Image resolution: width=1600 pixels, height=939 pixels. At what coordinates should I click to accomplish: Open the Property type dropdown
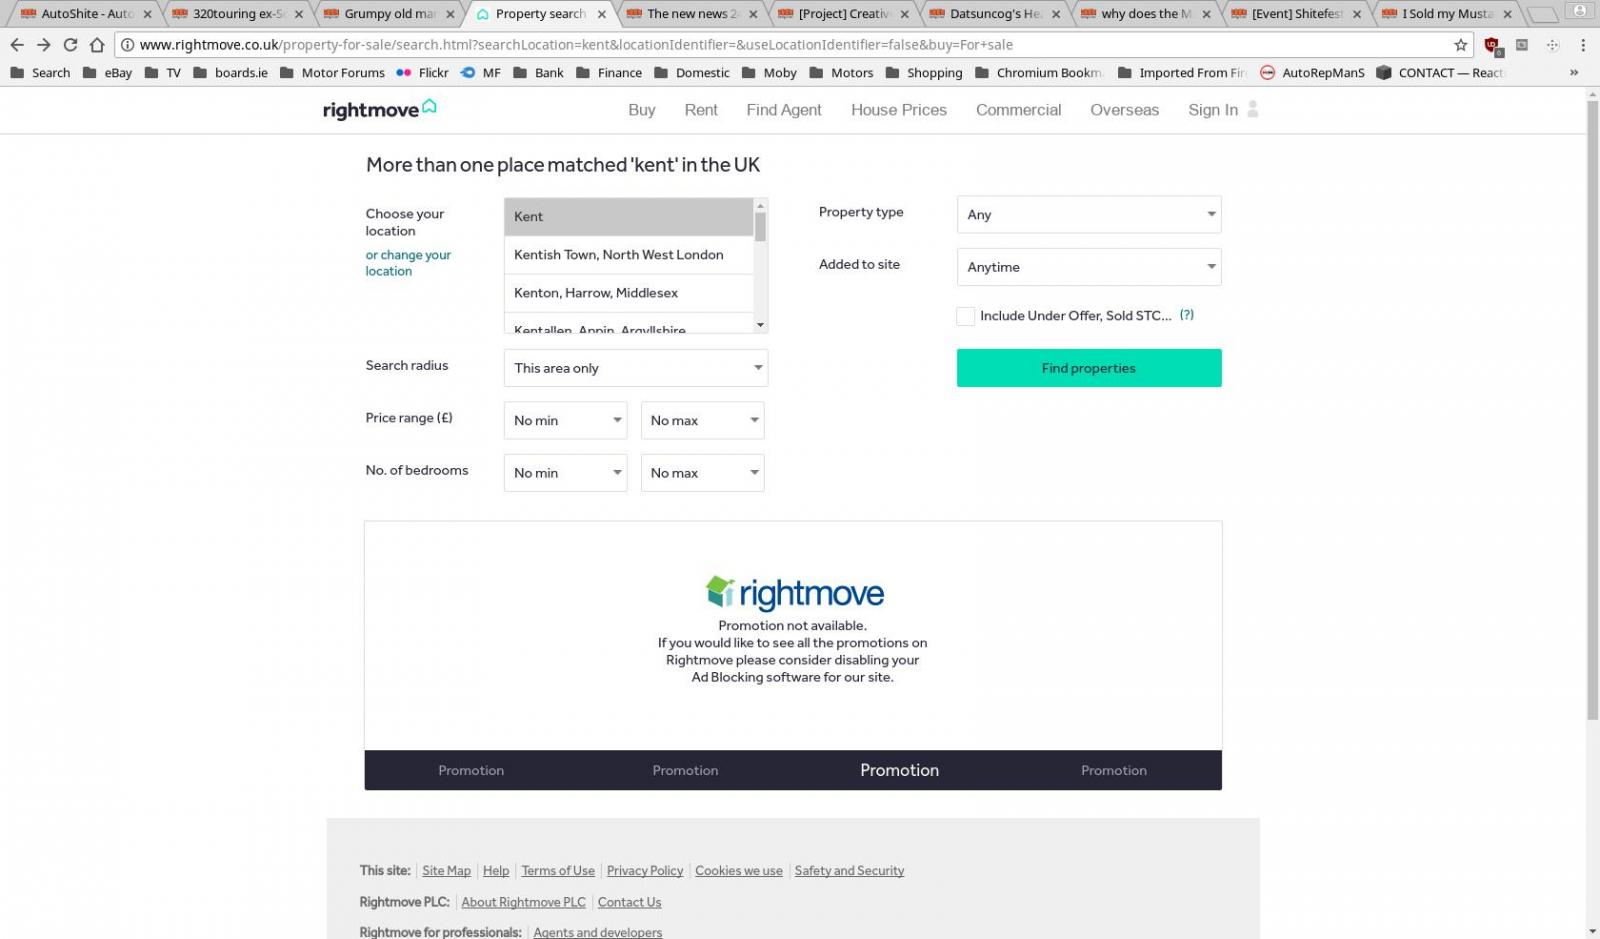1089,215
